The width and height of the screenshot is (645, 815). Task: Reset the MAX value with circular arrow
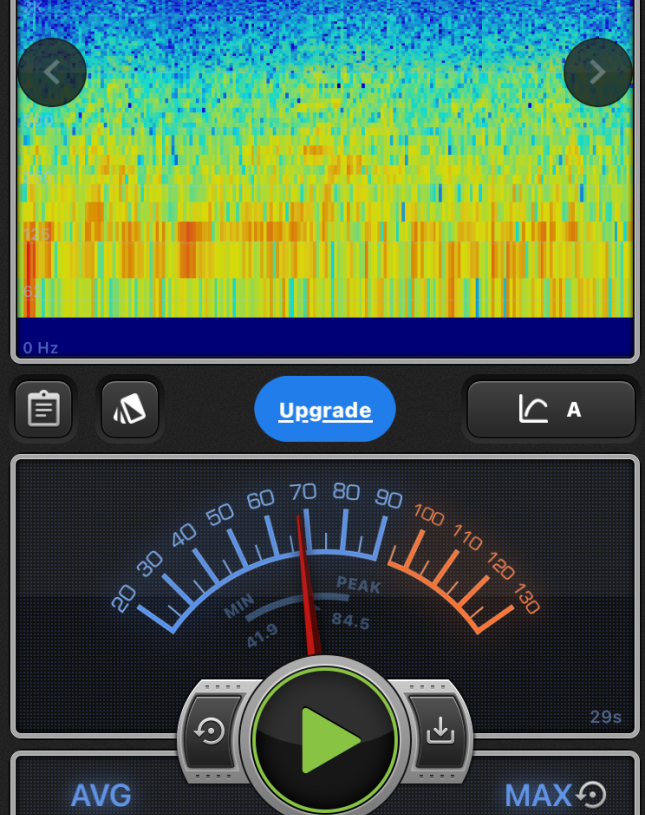tap(592, 795)
